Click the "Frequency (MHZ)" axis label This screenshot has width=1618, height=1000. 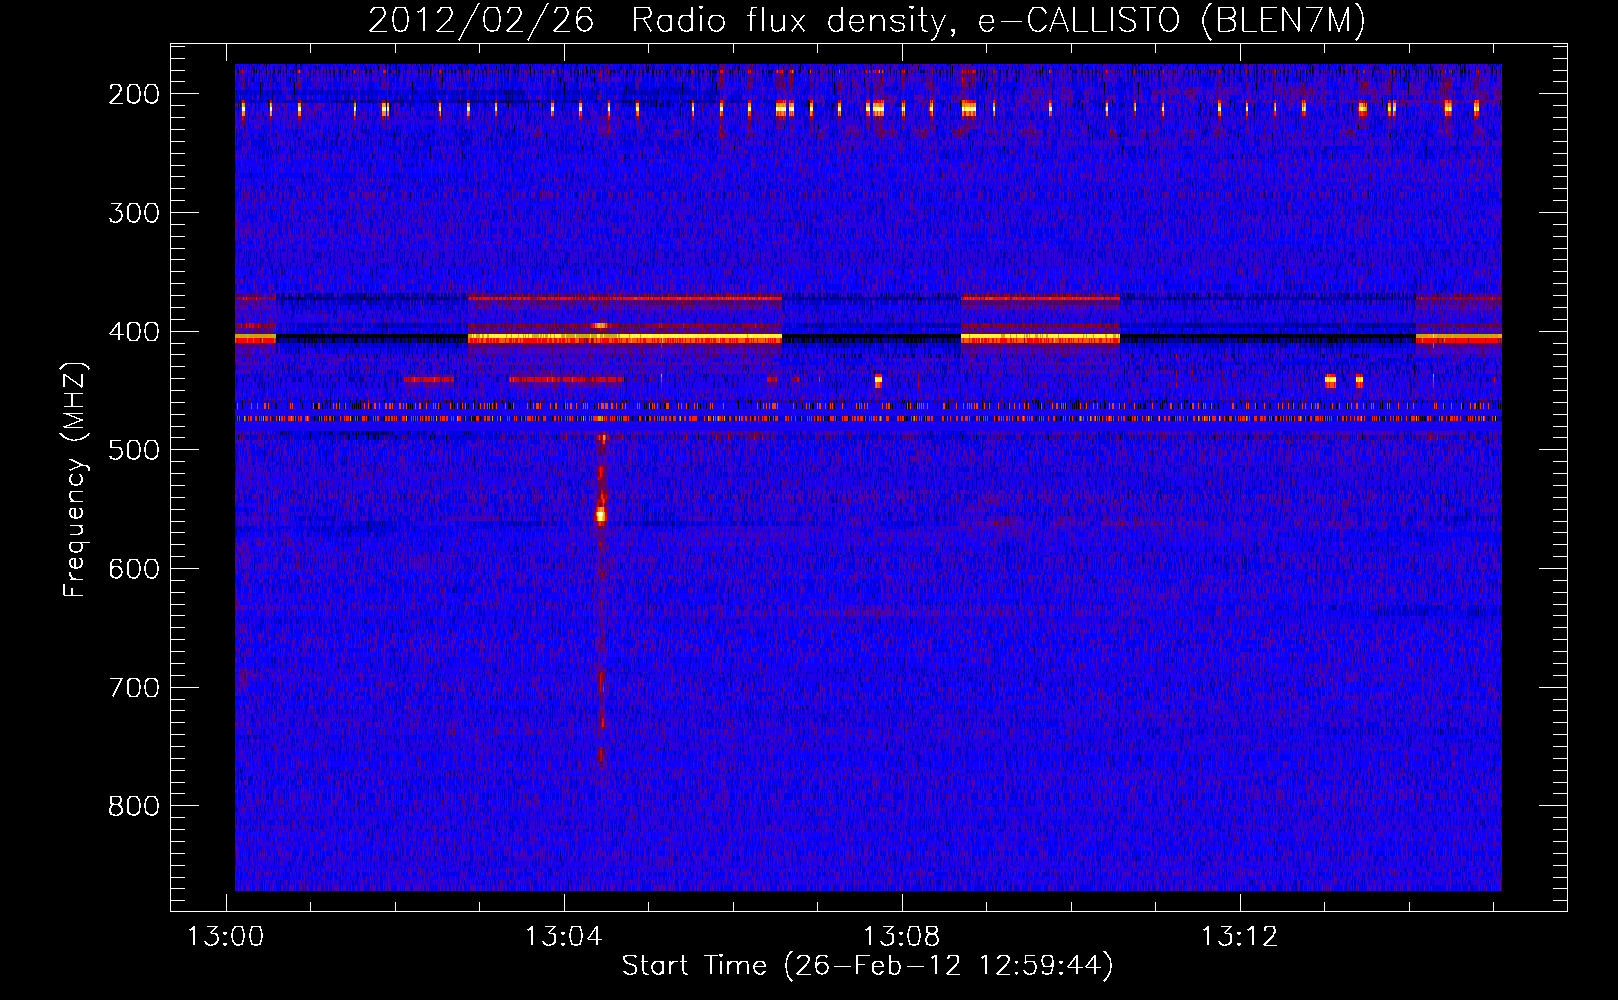75,479
